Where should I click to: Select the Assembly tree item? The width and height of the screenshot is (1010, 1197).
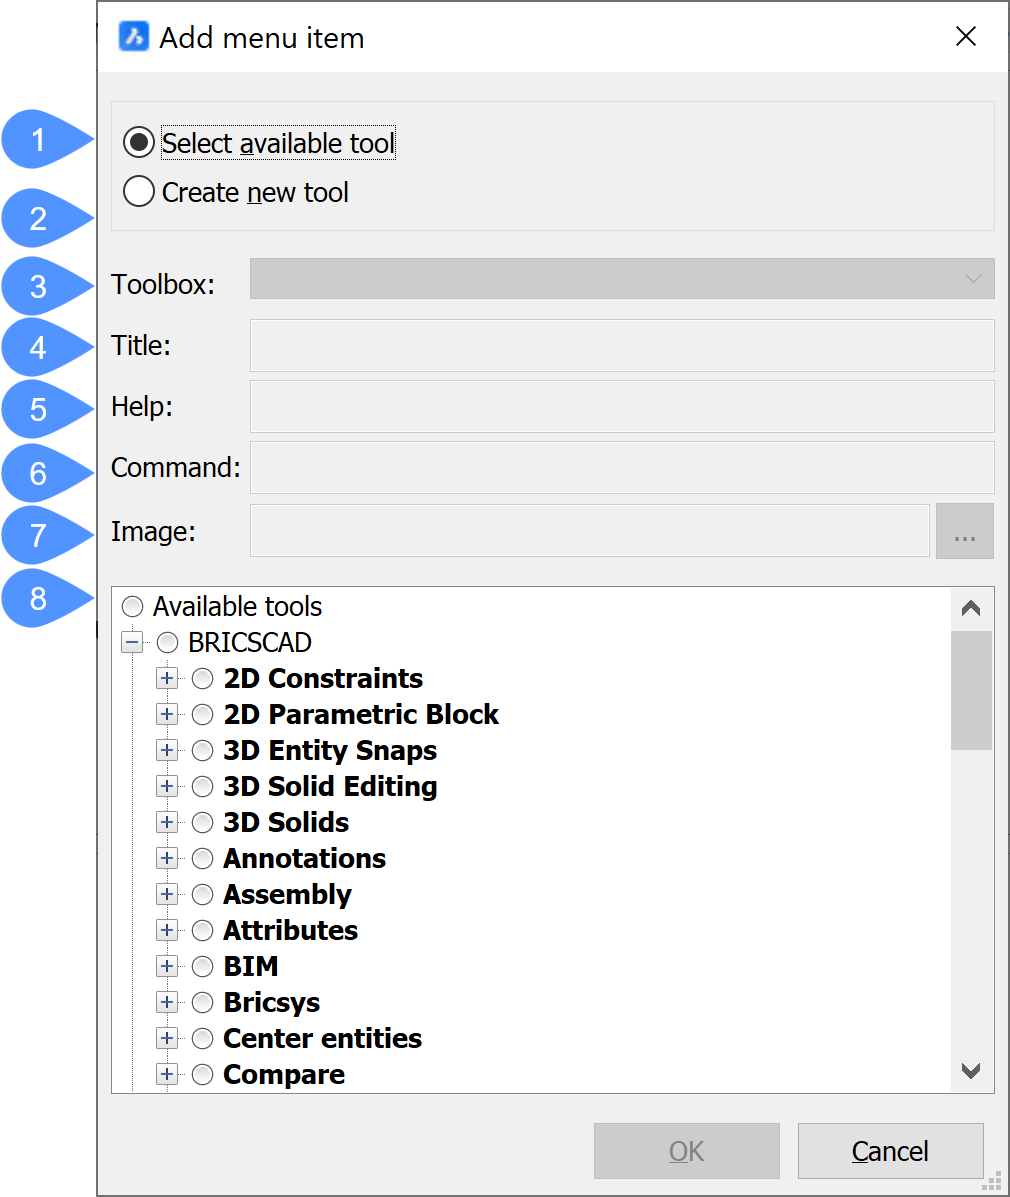287,895
